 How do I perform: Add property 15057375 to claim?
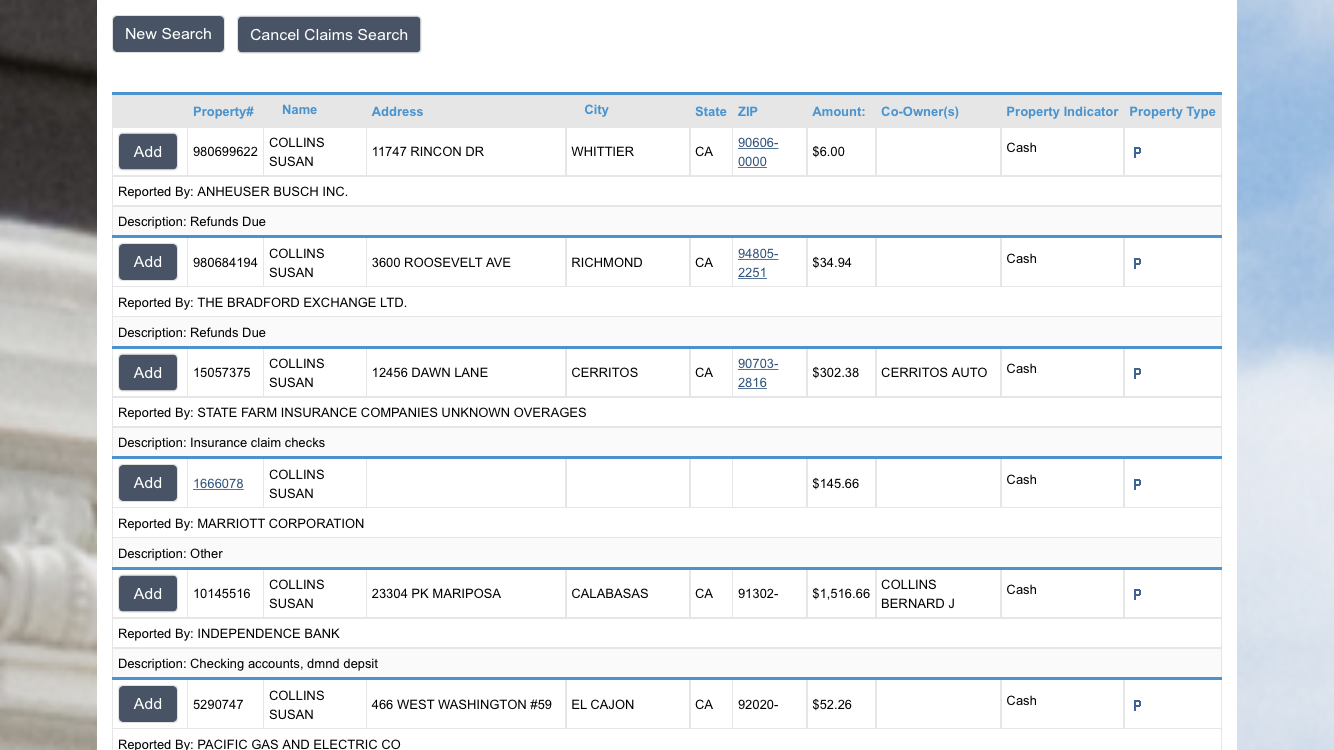click(x=148, y=373)
